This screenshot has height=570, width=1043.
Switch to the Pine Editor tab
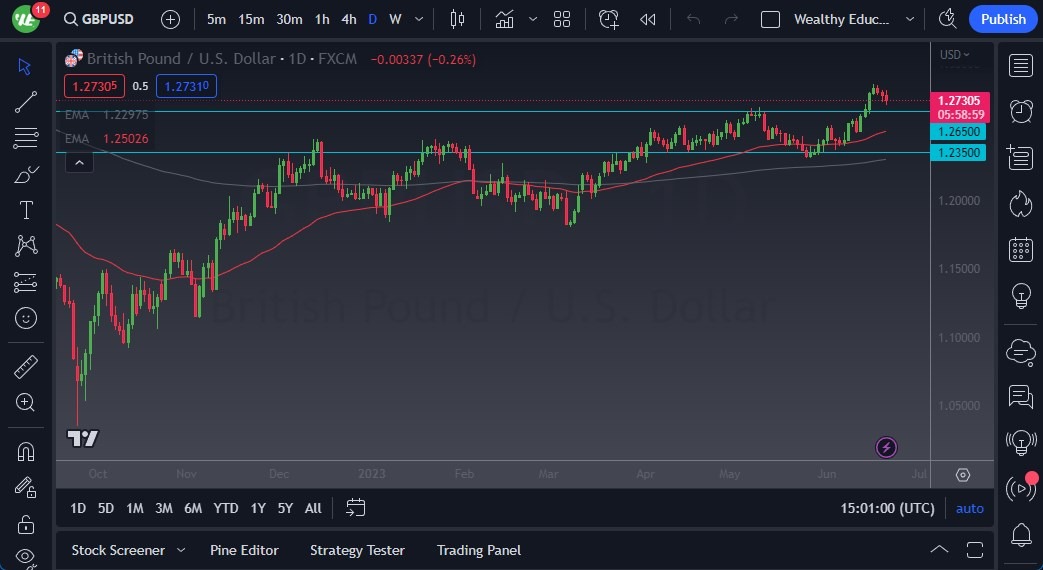[x=244, y=550]
